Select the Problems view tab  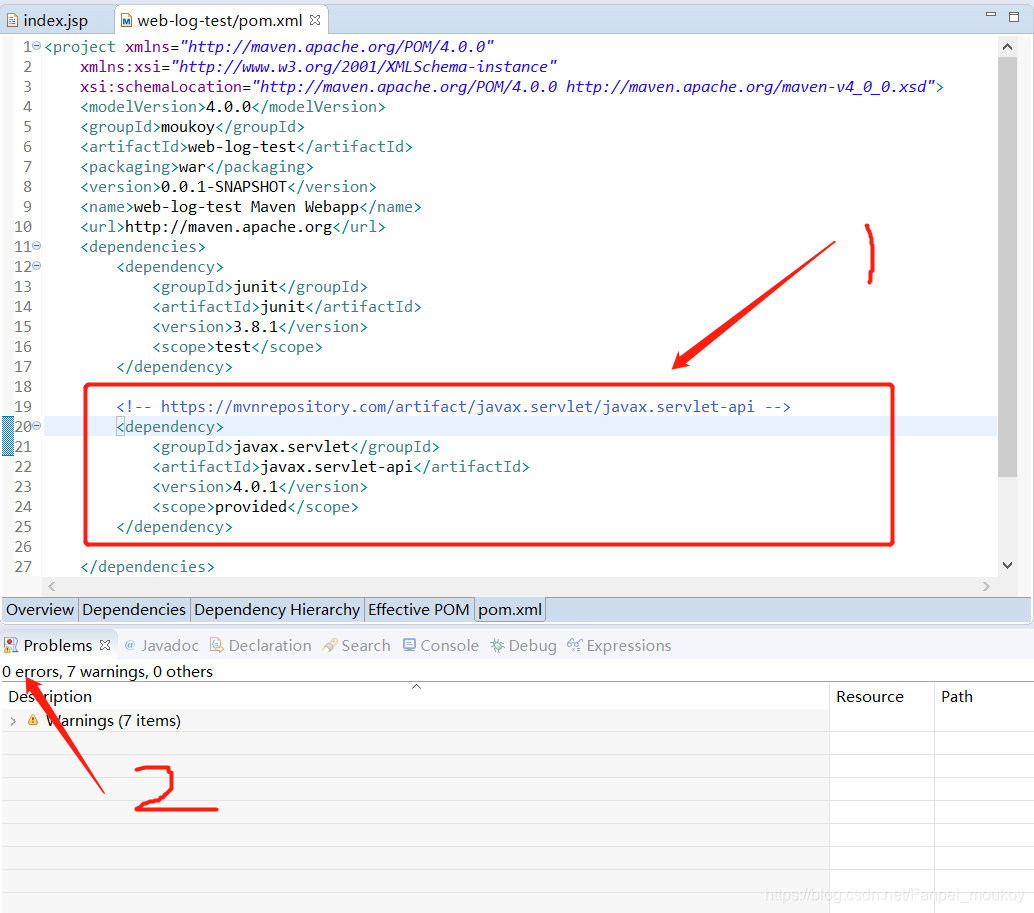pyautogui.click(x=58, y=645)
